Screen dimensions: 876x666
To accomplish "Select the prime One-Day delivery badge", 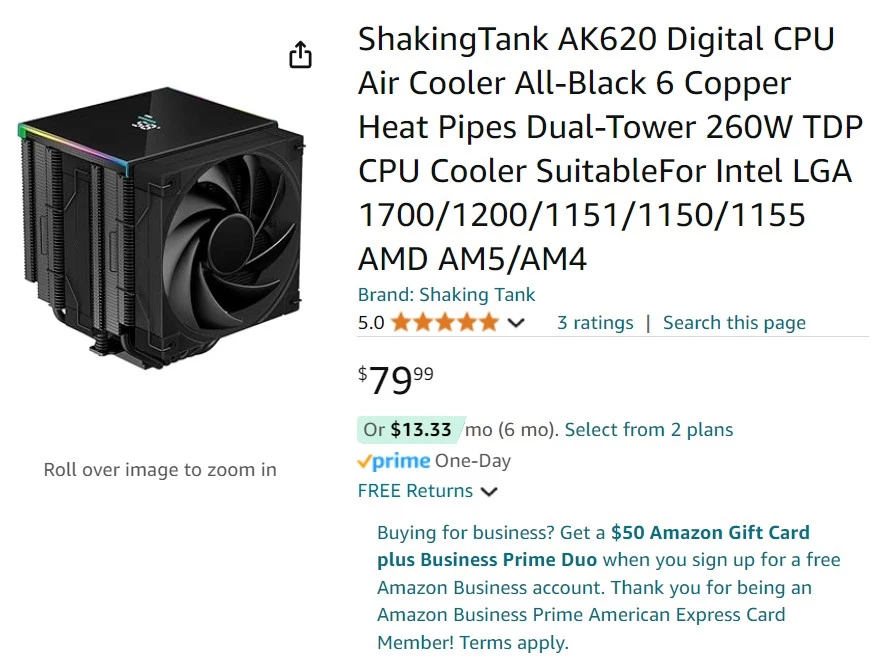I will click(x=400, y=461).
